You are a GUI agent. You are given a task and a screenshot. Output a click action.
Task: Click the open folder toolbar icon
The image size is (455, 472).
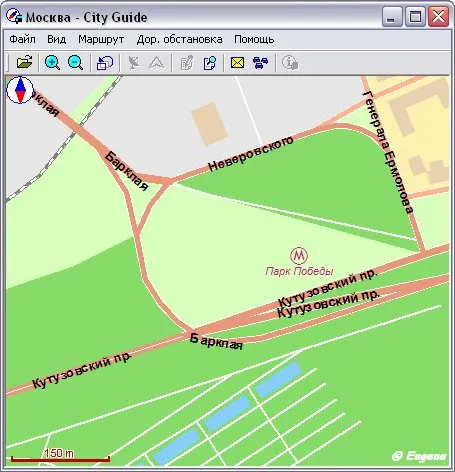tap(25, 62)
